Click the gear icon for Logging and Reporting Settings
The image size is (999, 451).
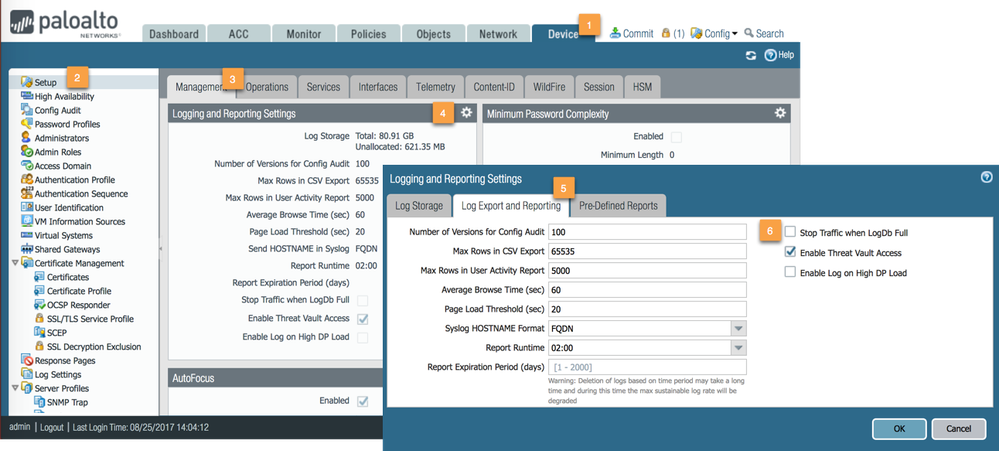click(x=465, y=113)
